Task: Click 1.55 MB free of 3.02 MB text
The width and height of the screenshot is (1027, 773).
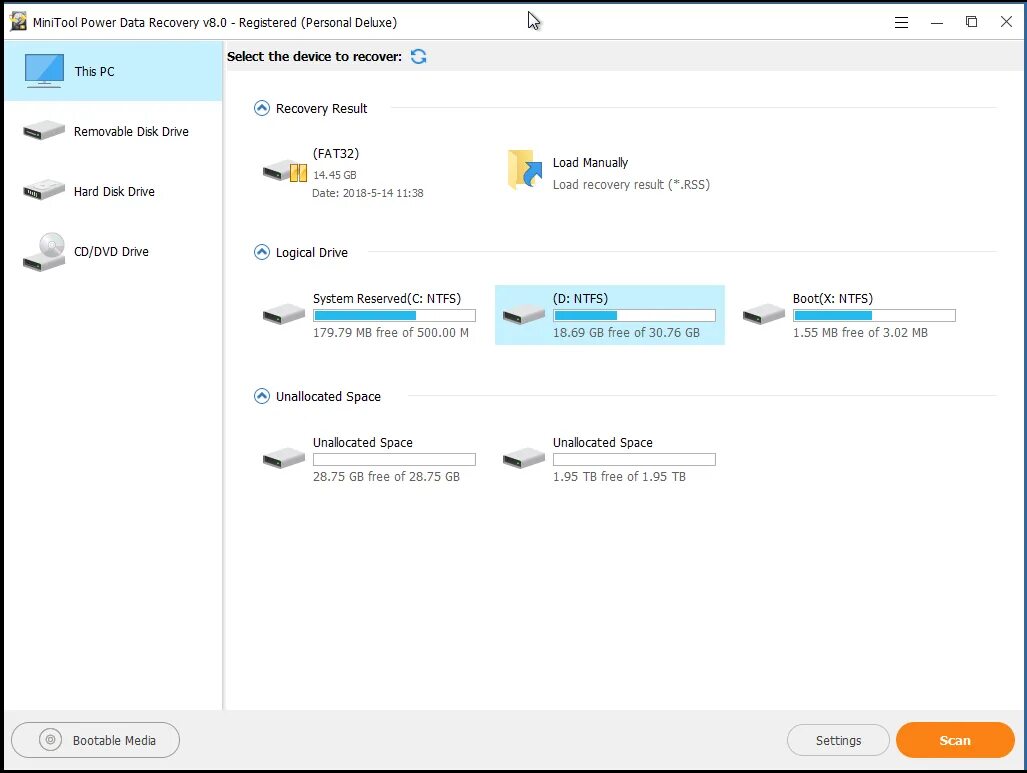Action: 860,333
